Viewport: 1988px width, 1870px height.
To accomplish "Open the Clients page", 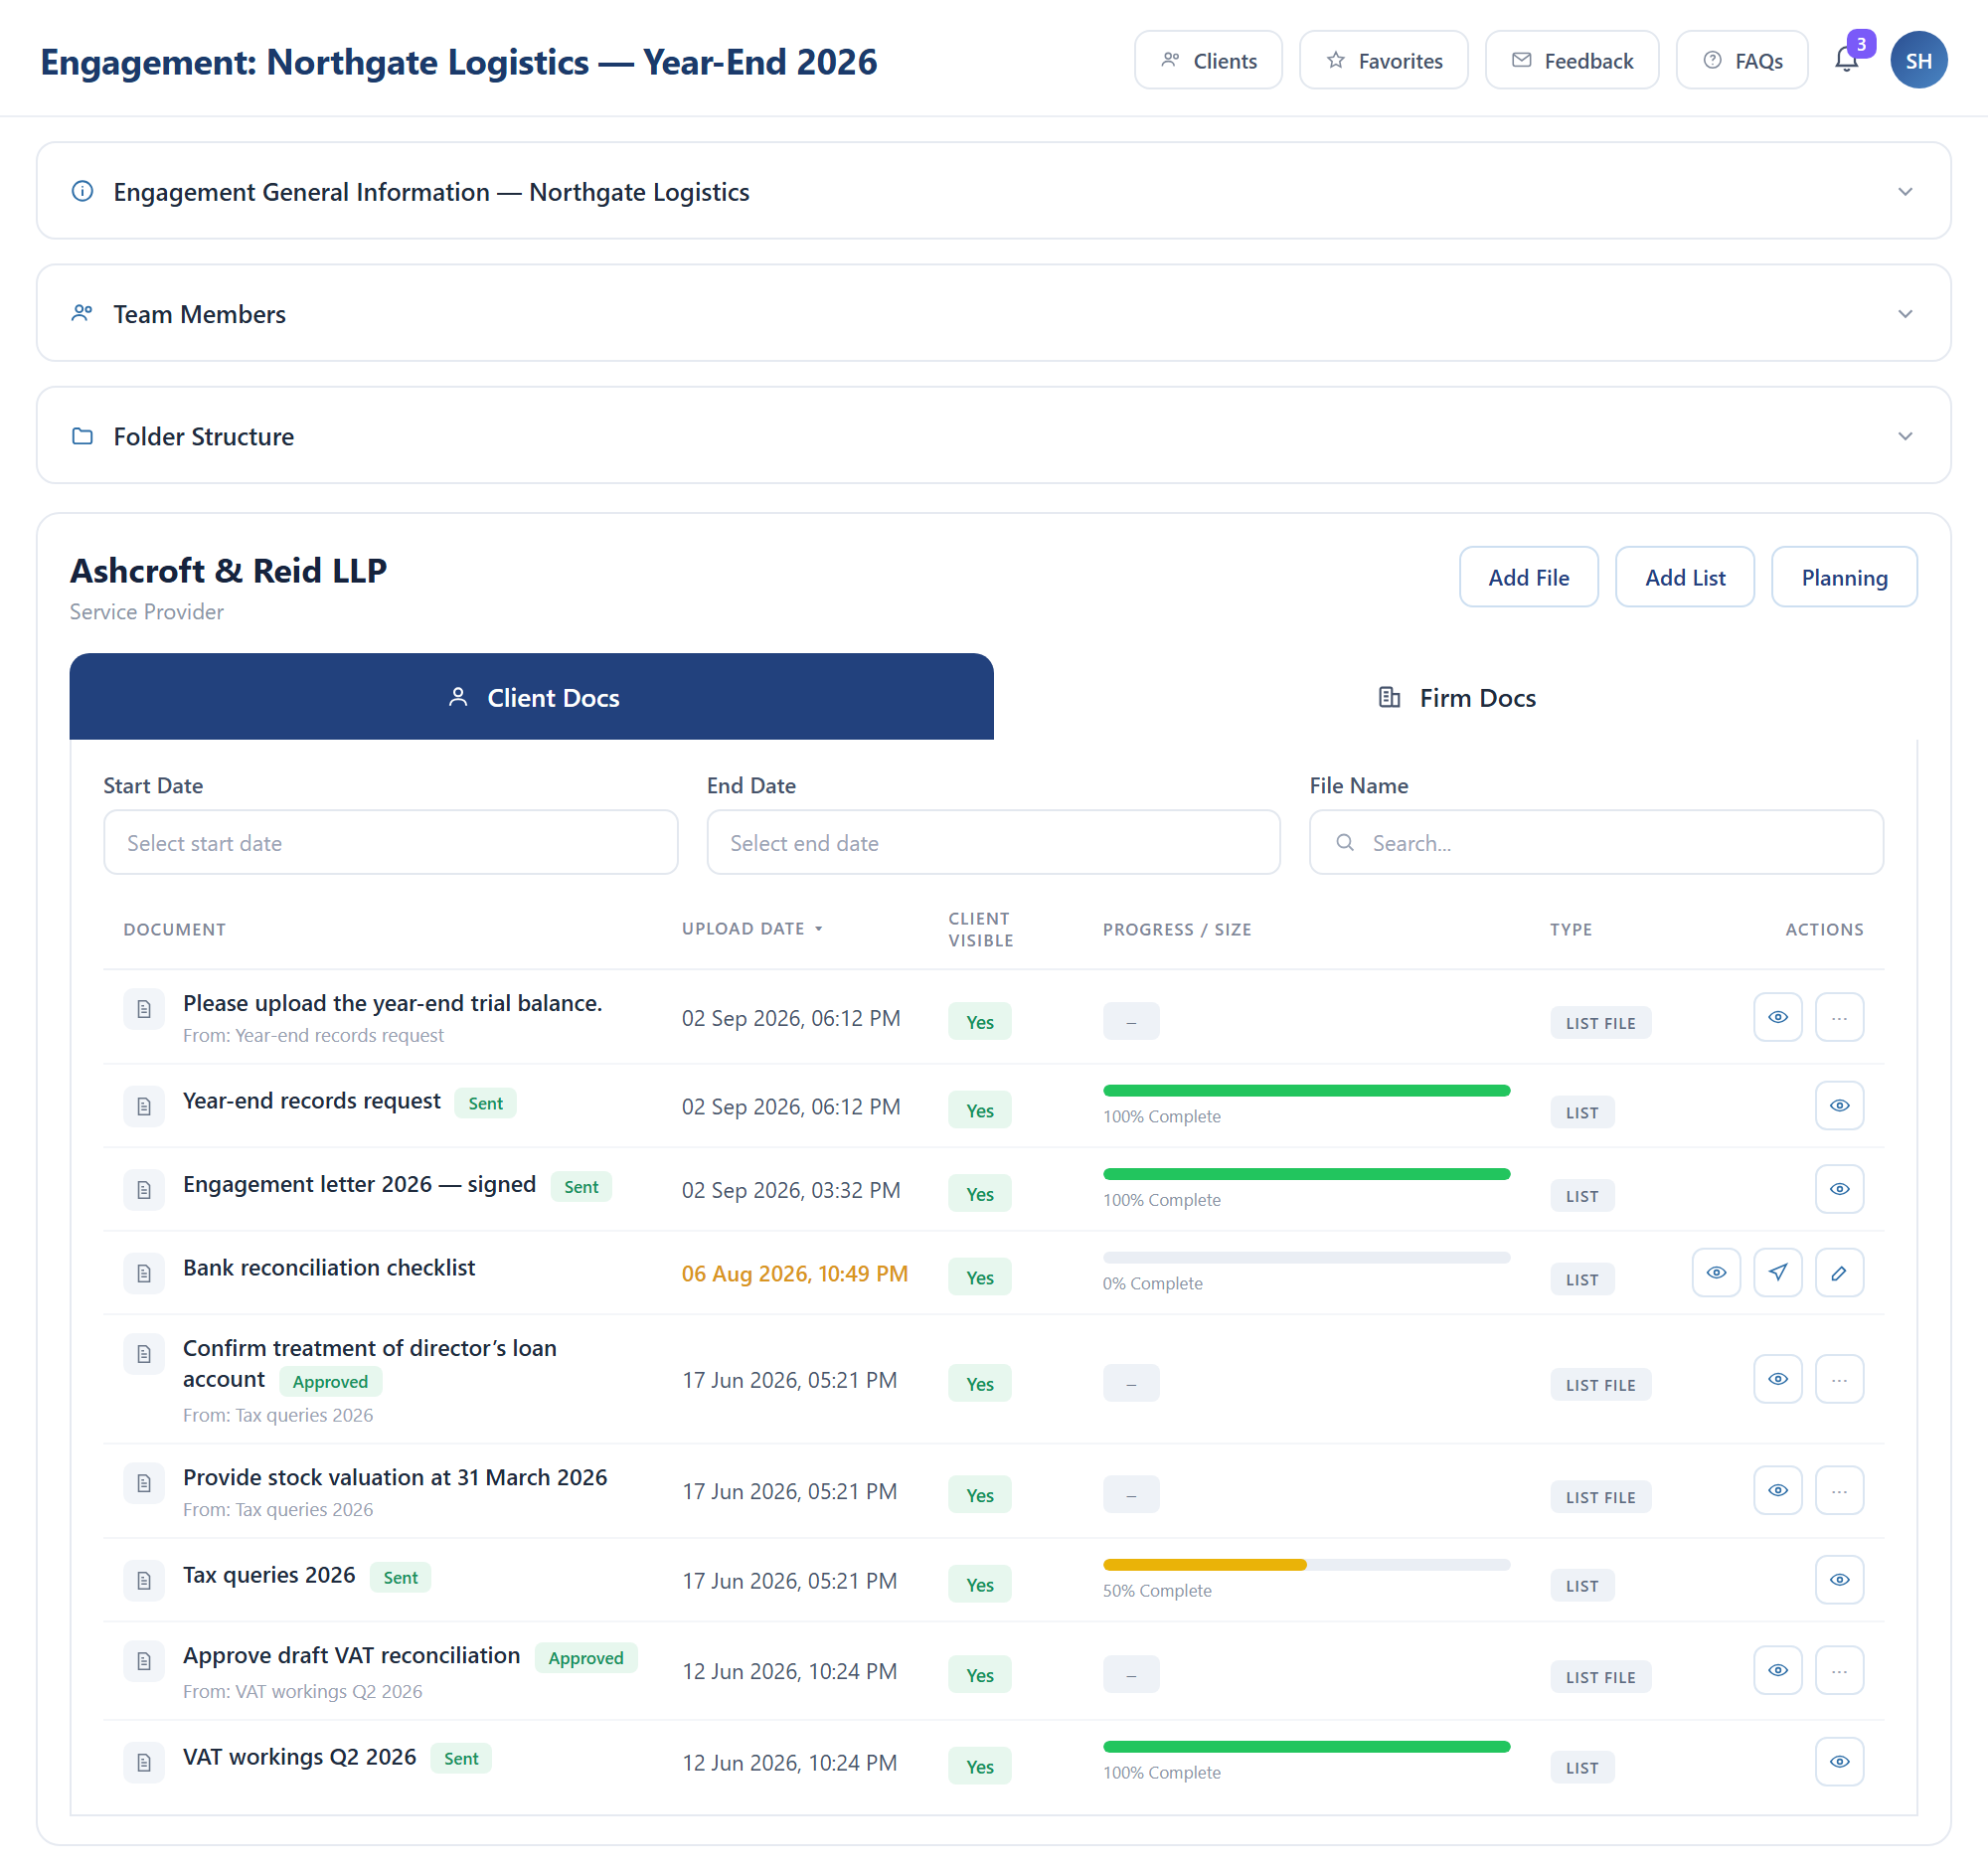I will pos(1208,60).
